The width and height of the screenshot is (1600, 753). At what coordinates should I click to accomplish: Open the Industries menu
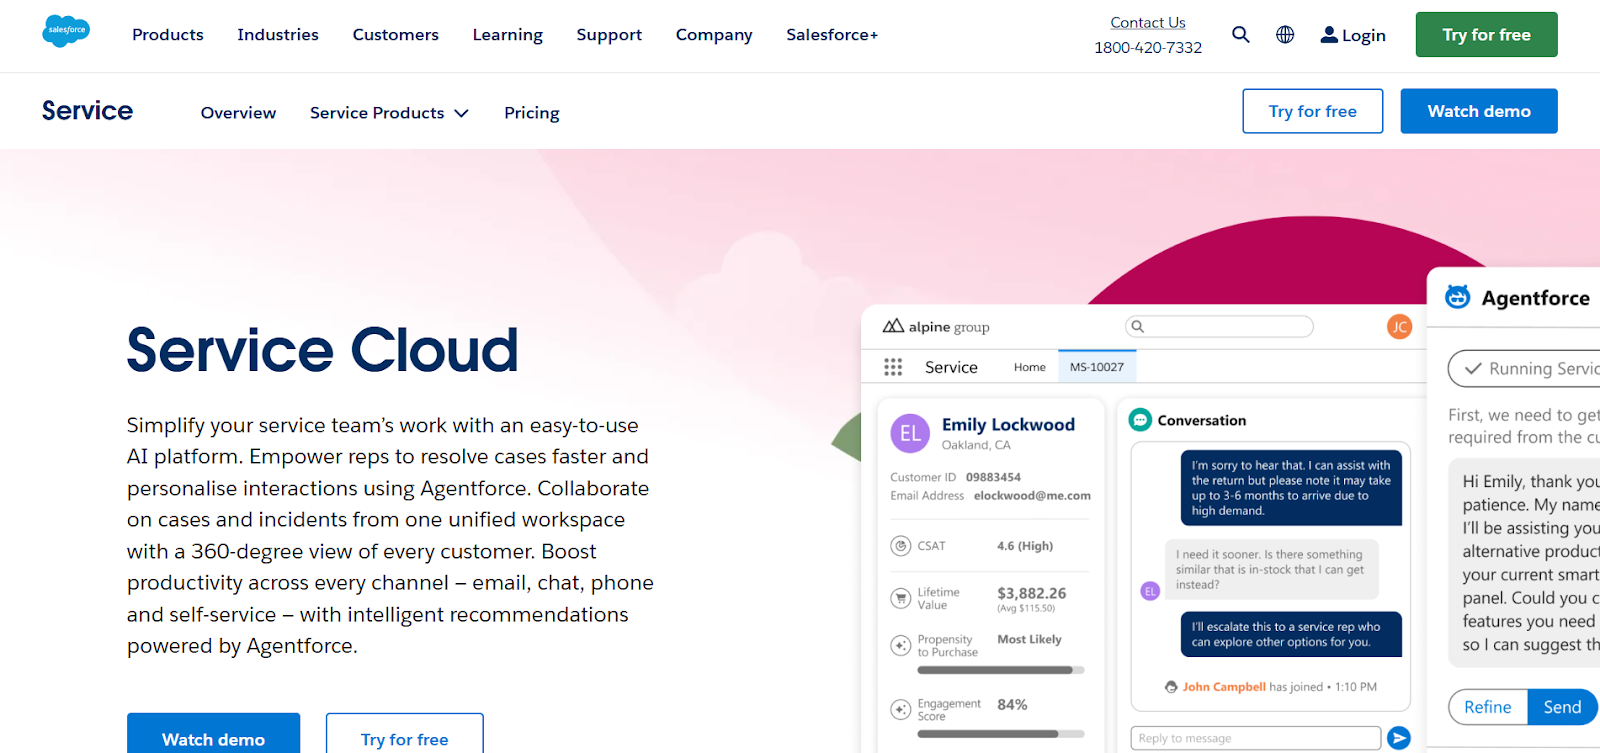(x=278, y=35)
